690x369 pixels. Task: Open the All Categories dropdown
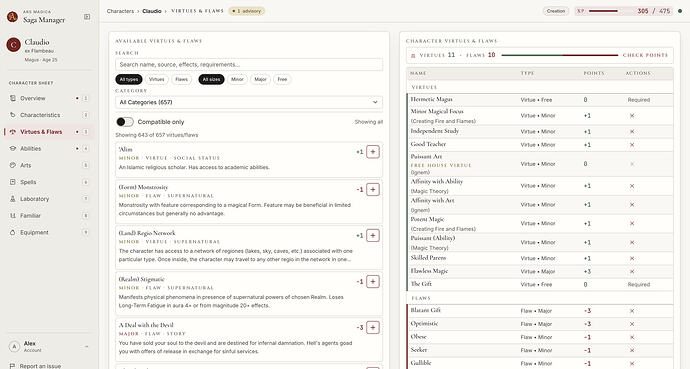249,102
